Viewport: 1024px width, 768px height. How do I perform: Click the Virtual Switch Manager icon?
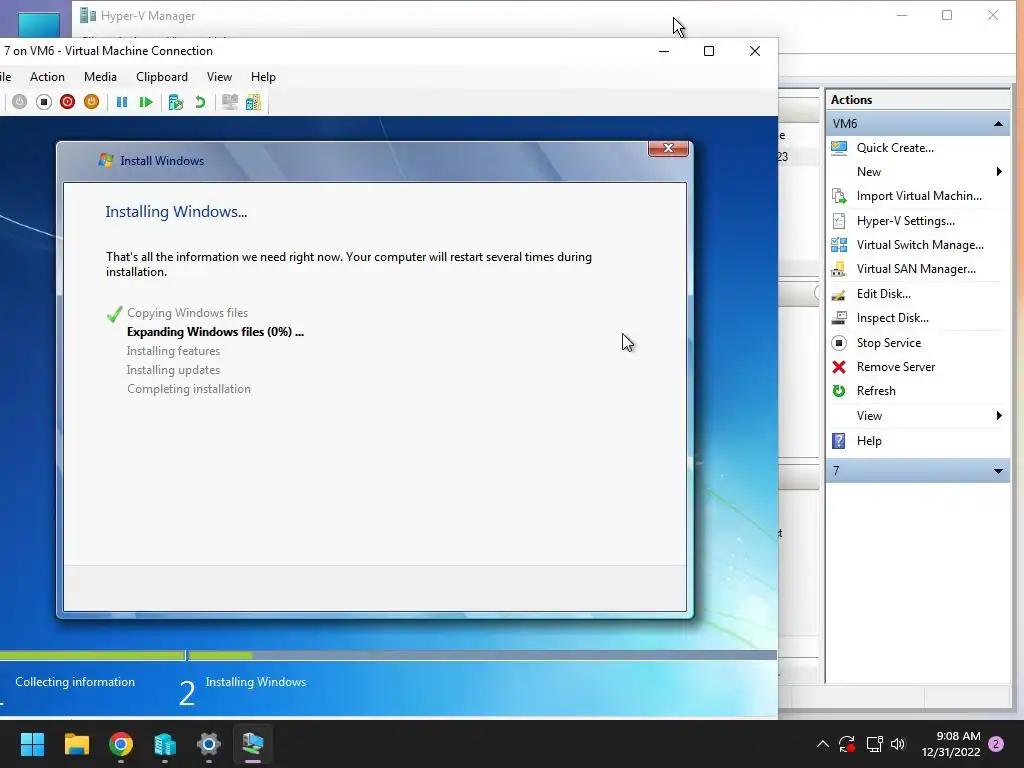click(x=839, y=245)
